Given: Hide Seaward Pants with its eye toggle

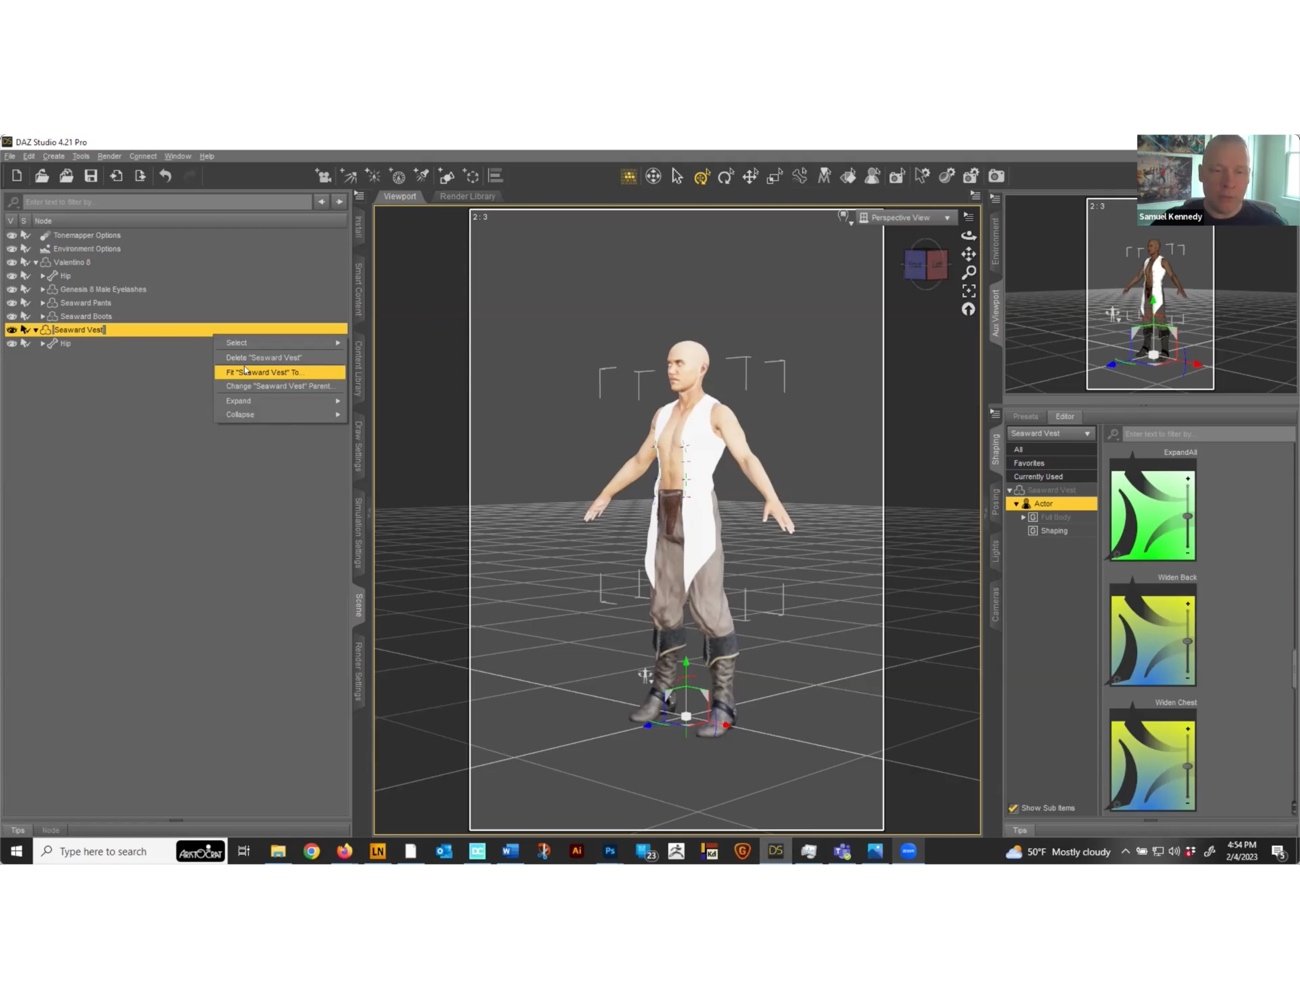Looking at the screenshot, I should coord(11,302).
